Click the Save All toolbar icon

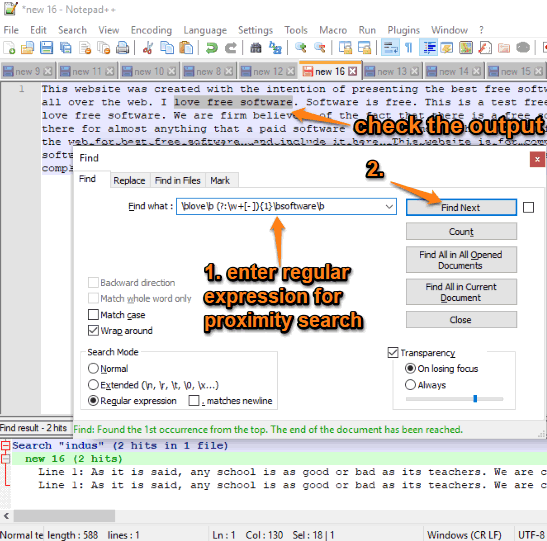(65, 48)
